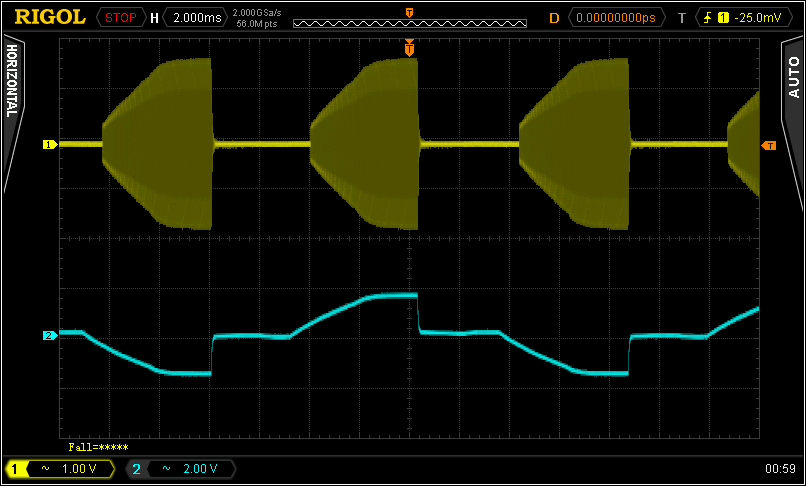Viewport: 806px width, 486px height.
Task: Click the channel 2 AC coupling symbol
Action: pos(167,469)
